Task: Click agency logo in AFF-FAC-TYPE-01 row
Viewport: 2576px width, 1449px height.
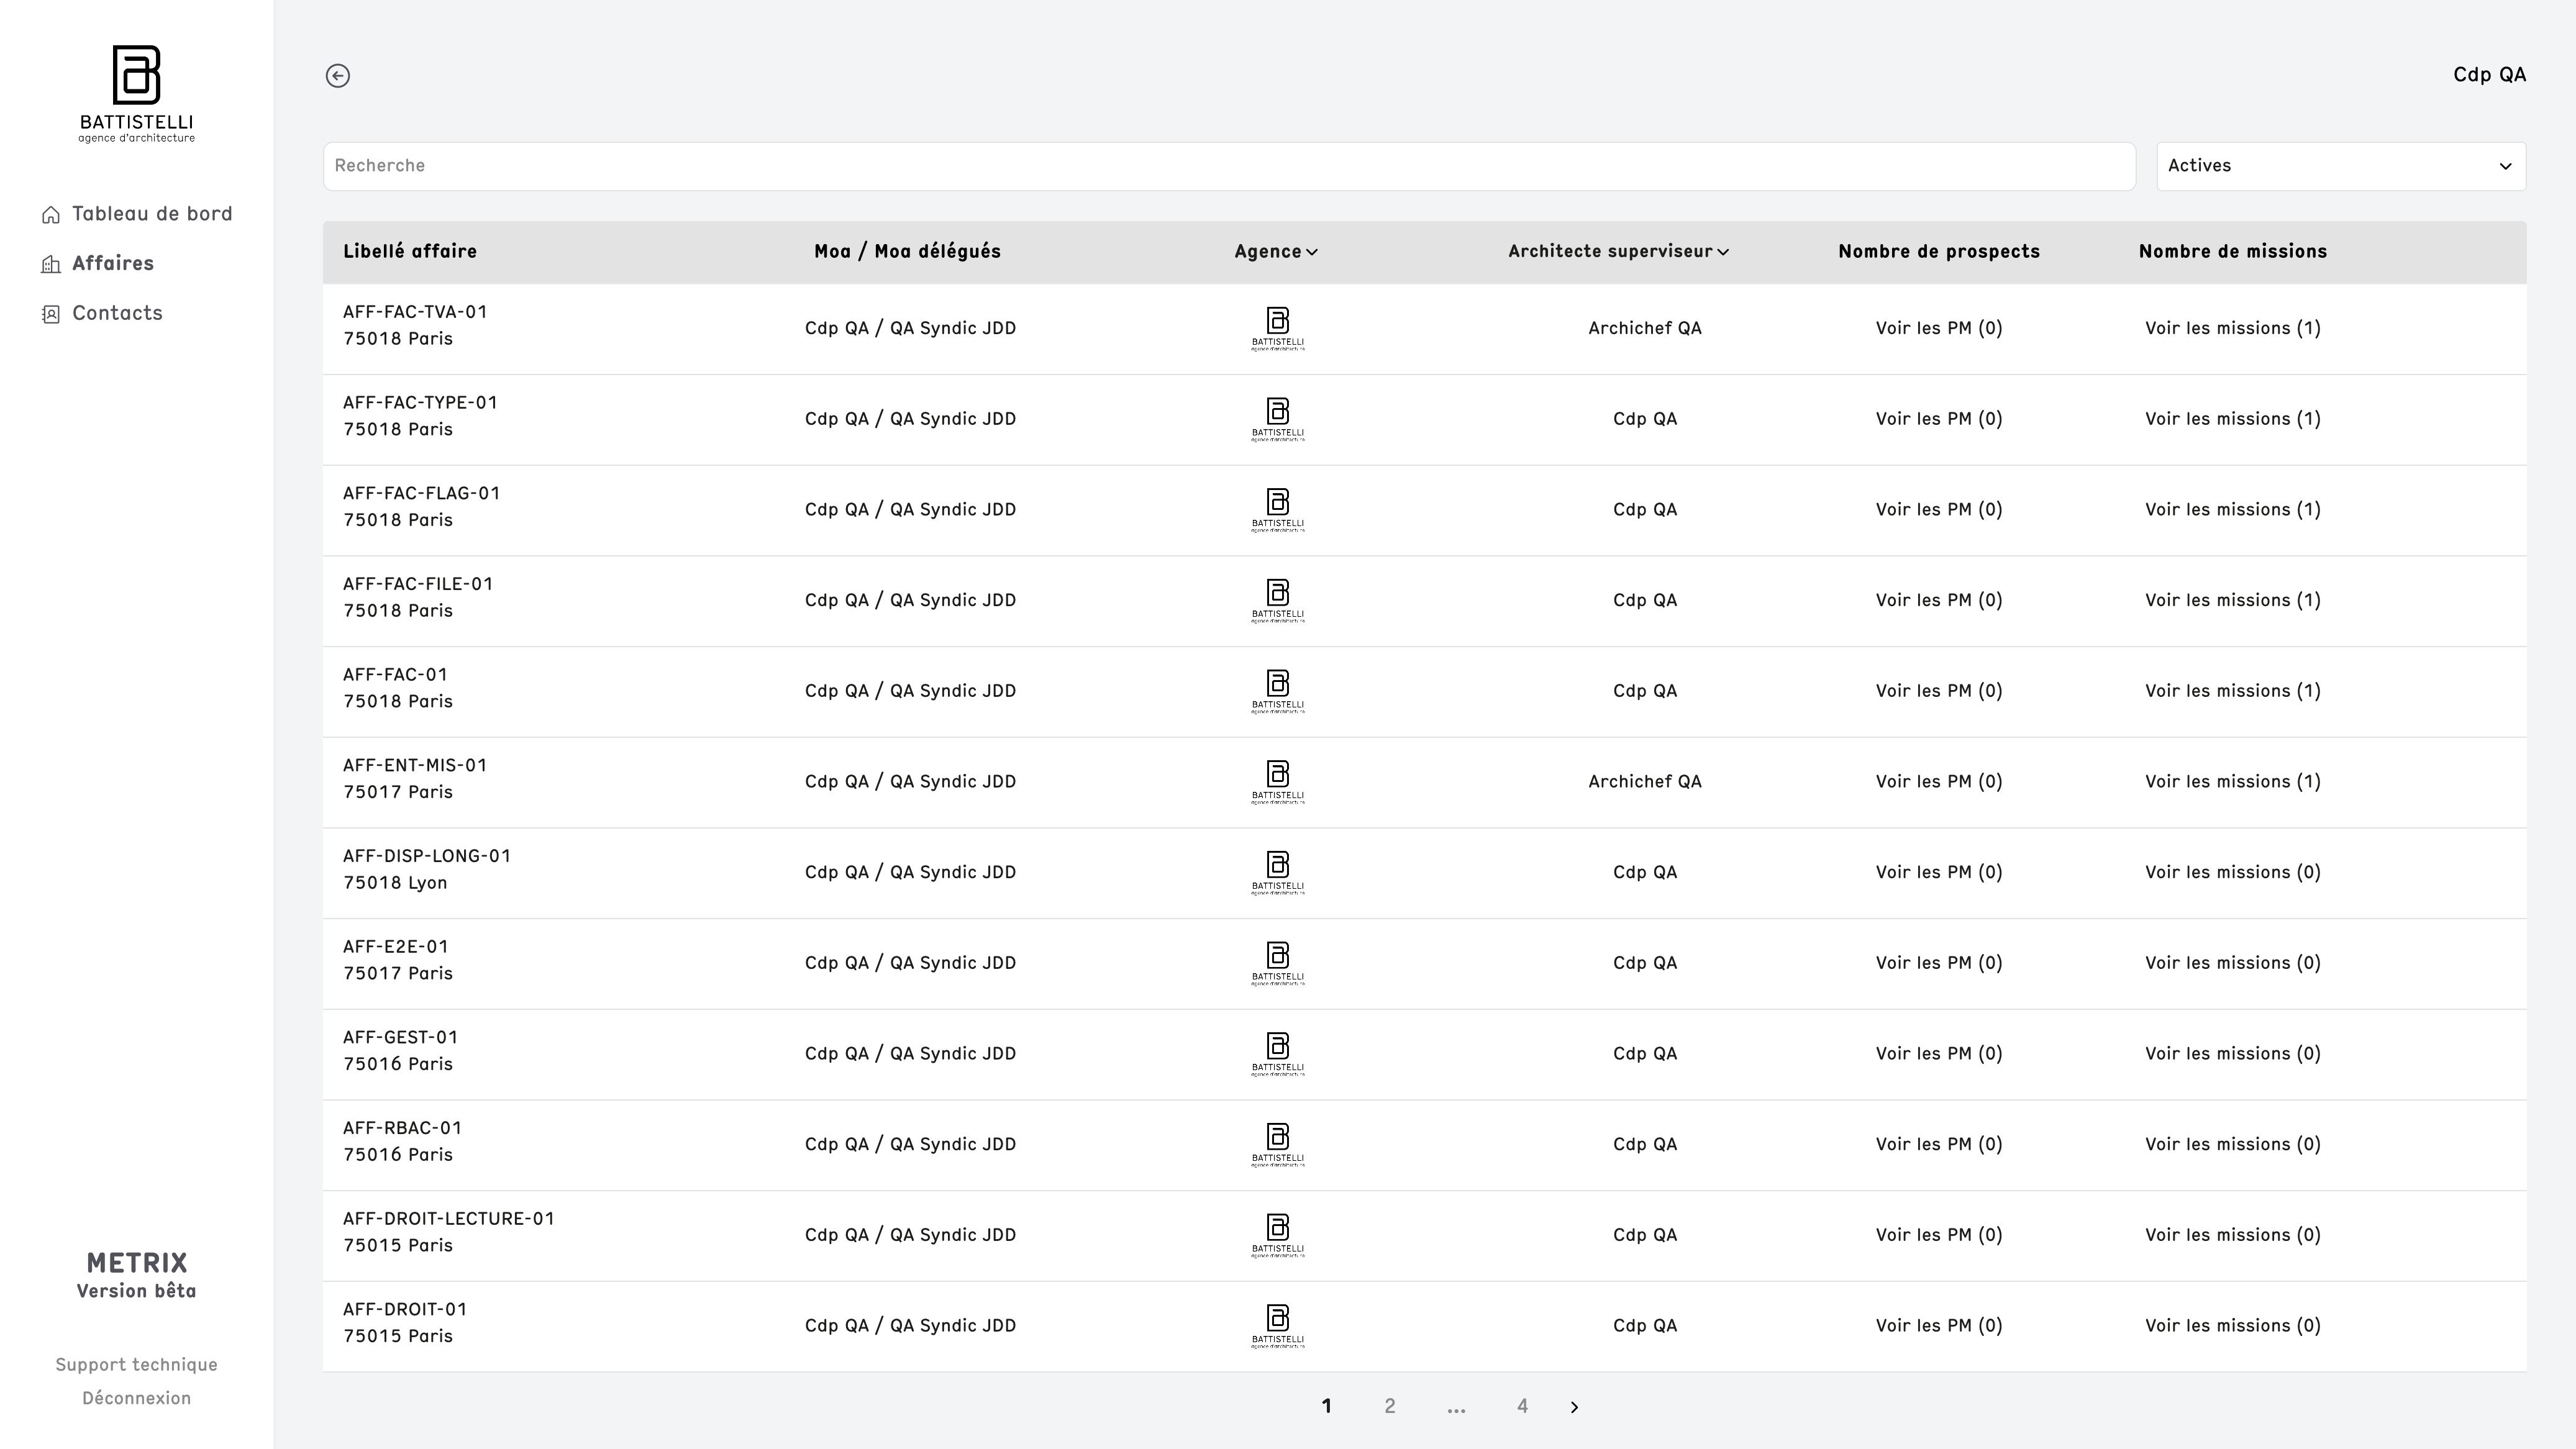Action: [1278, 420]
